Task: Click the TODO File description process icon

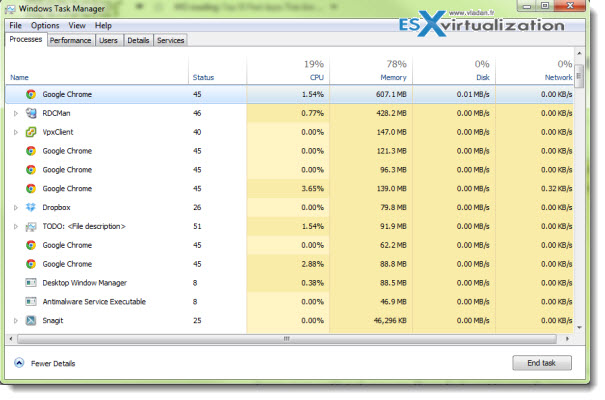Action: point(31,226)
